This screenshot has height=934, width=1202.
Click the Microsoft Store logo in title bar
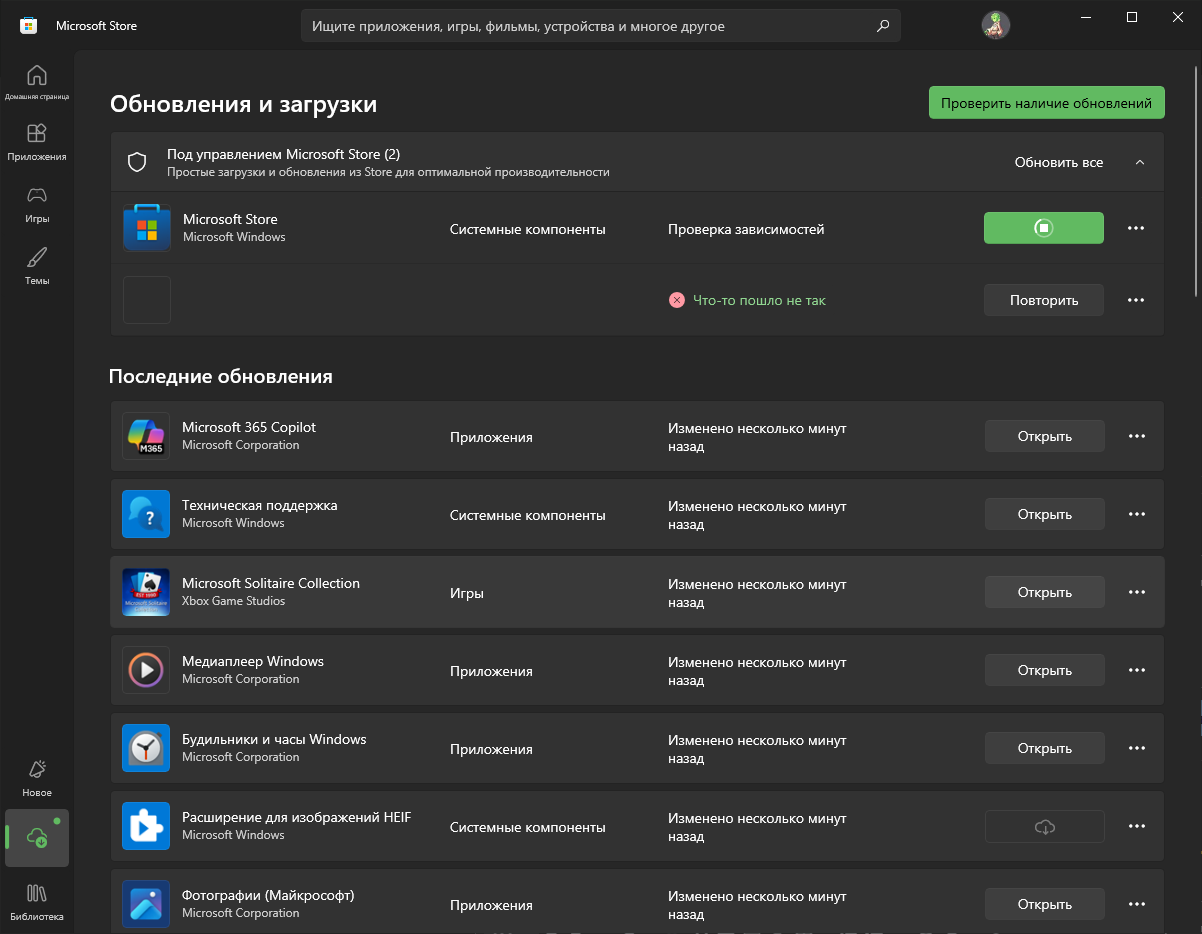[29, 26]
